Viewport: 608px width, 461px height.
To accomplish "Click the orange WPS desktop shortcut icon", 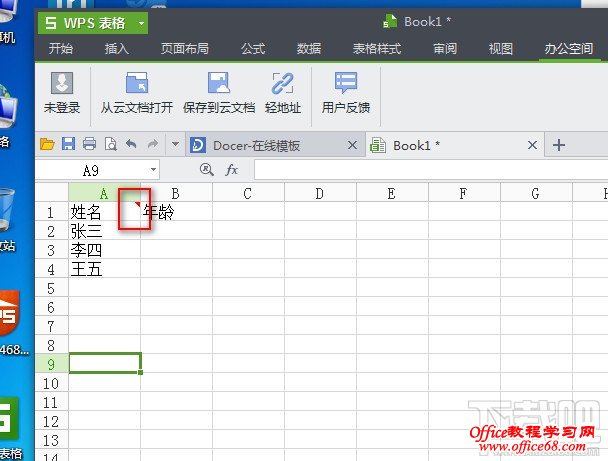I will point(9,313).
